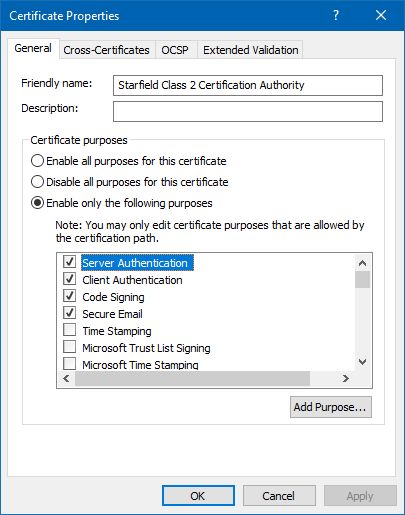Click the vertical scrollbar thumb in purposes list

tap(362, 279)
